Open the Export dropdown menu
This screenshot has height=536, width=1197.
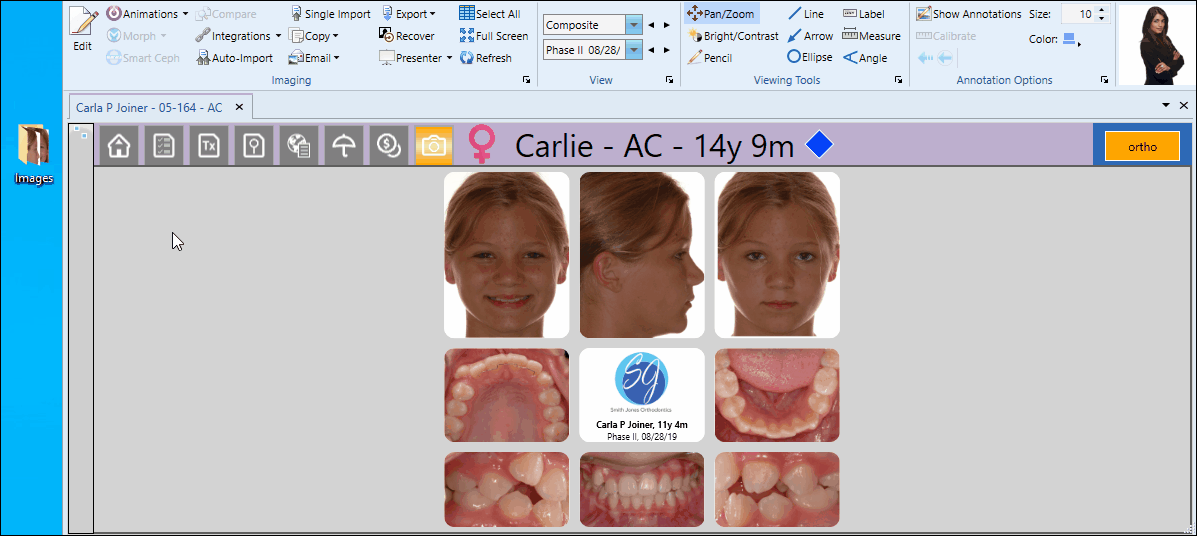coord(409,14)
